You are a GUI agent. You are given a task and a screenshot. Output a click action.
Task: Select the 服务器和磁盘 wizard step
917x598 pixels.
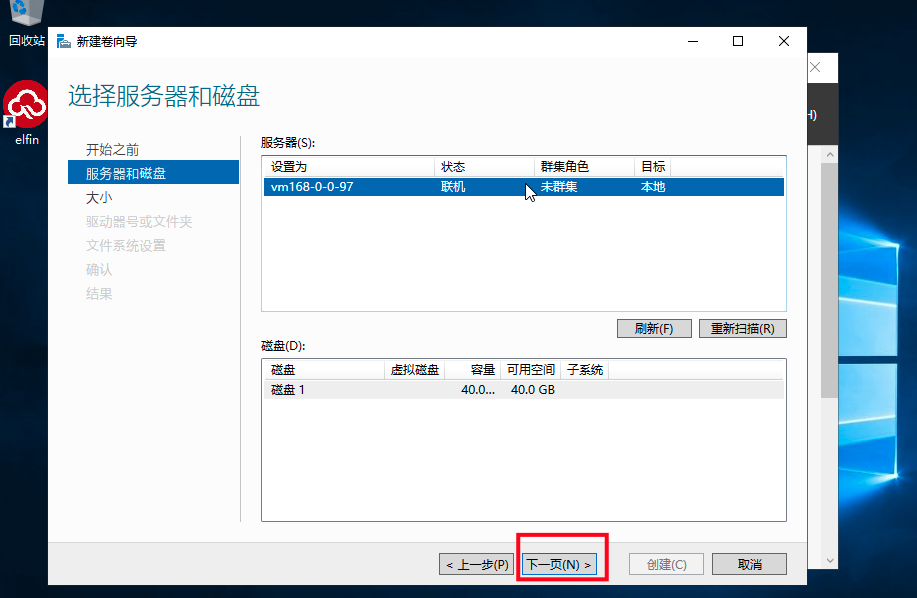click(x=153, y=172)
